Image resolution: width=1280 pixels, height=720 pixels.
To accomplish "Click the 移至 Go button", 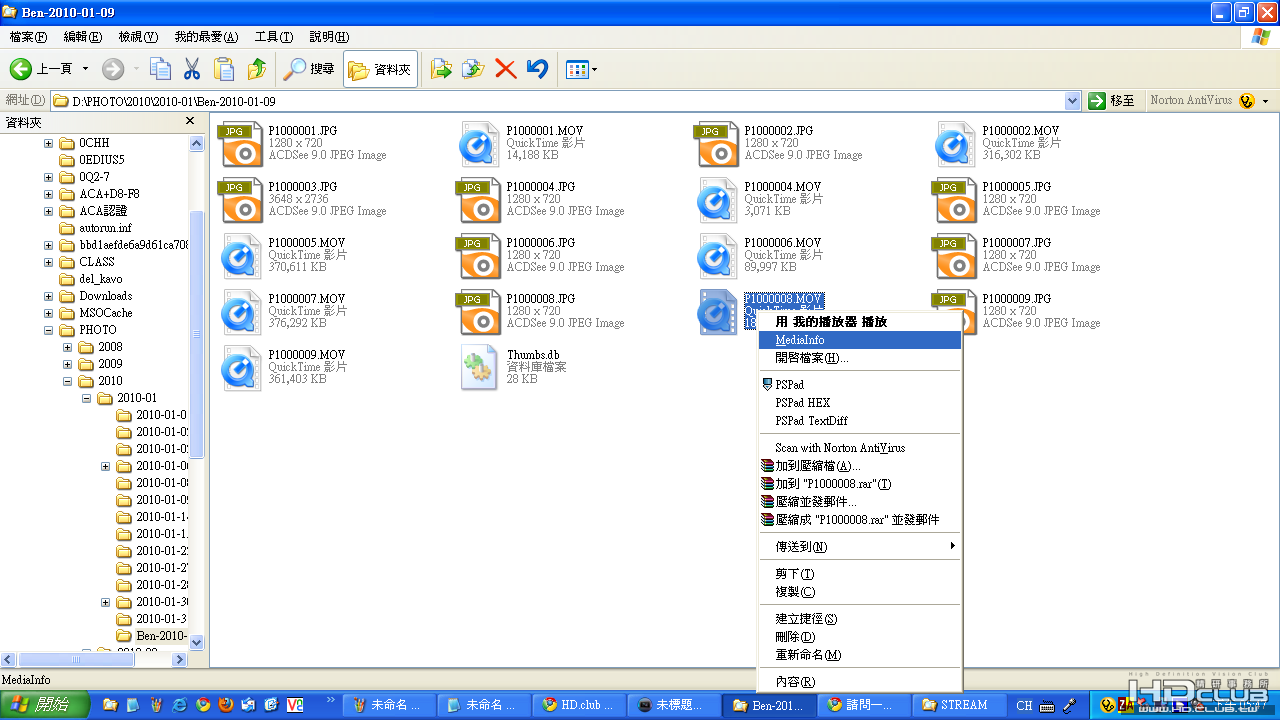I will [1113, 101].
